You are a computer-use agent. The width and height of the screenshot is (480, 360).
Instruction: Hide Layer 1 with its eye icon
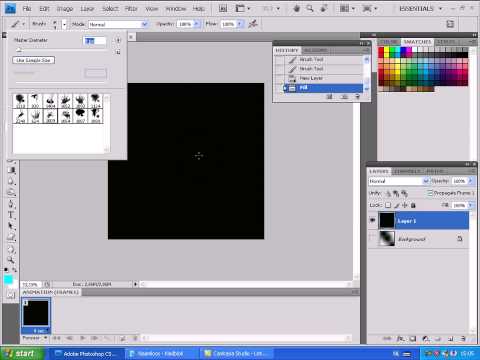(x=373, y=220)
